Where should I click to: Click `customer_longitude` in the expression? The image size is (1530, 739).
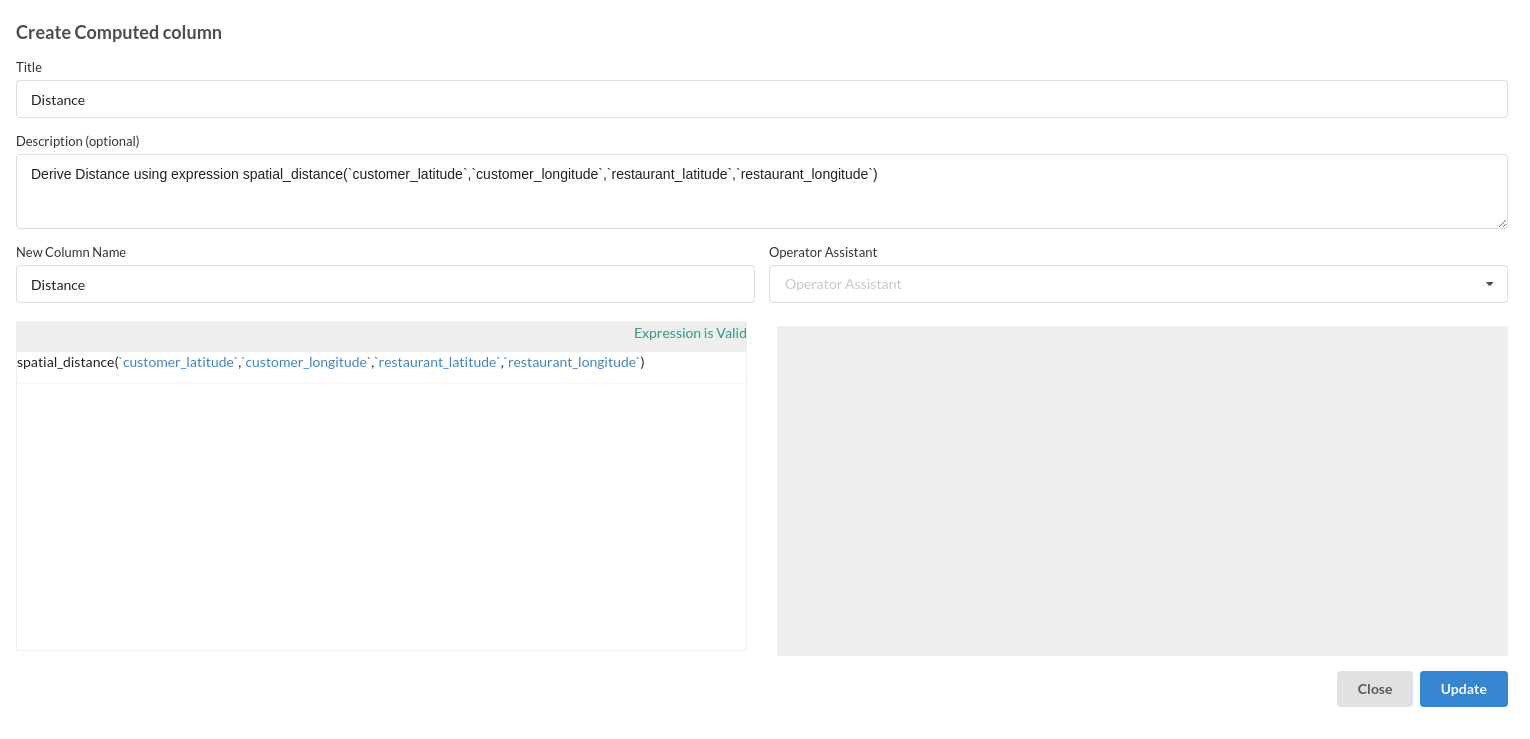pos(307,362)
